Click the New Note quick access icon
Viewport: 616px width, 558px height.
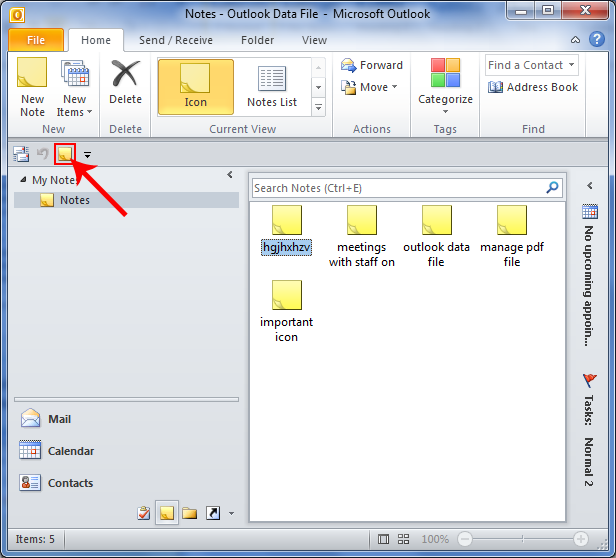[x=65, y=154]
